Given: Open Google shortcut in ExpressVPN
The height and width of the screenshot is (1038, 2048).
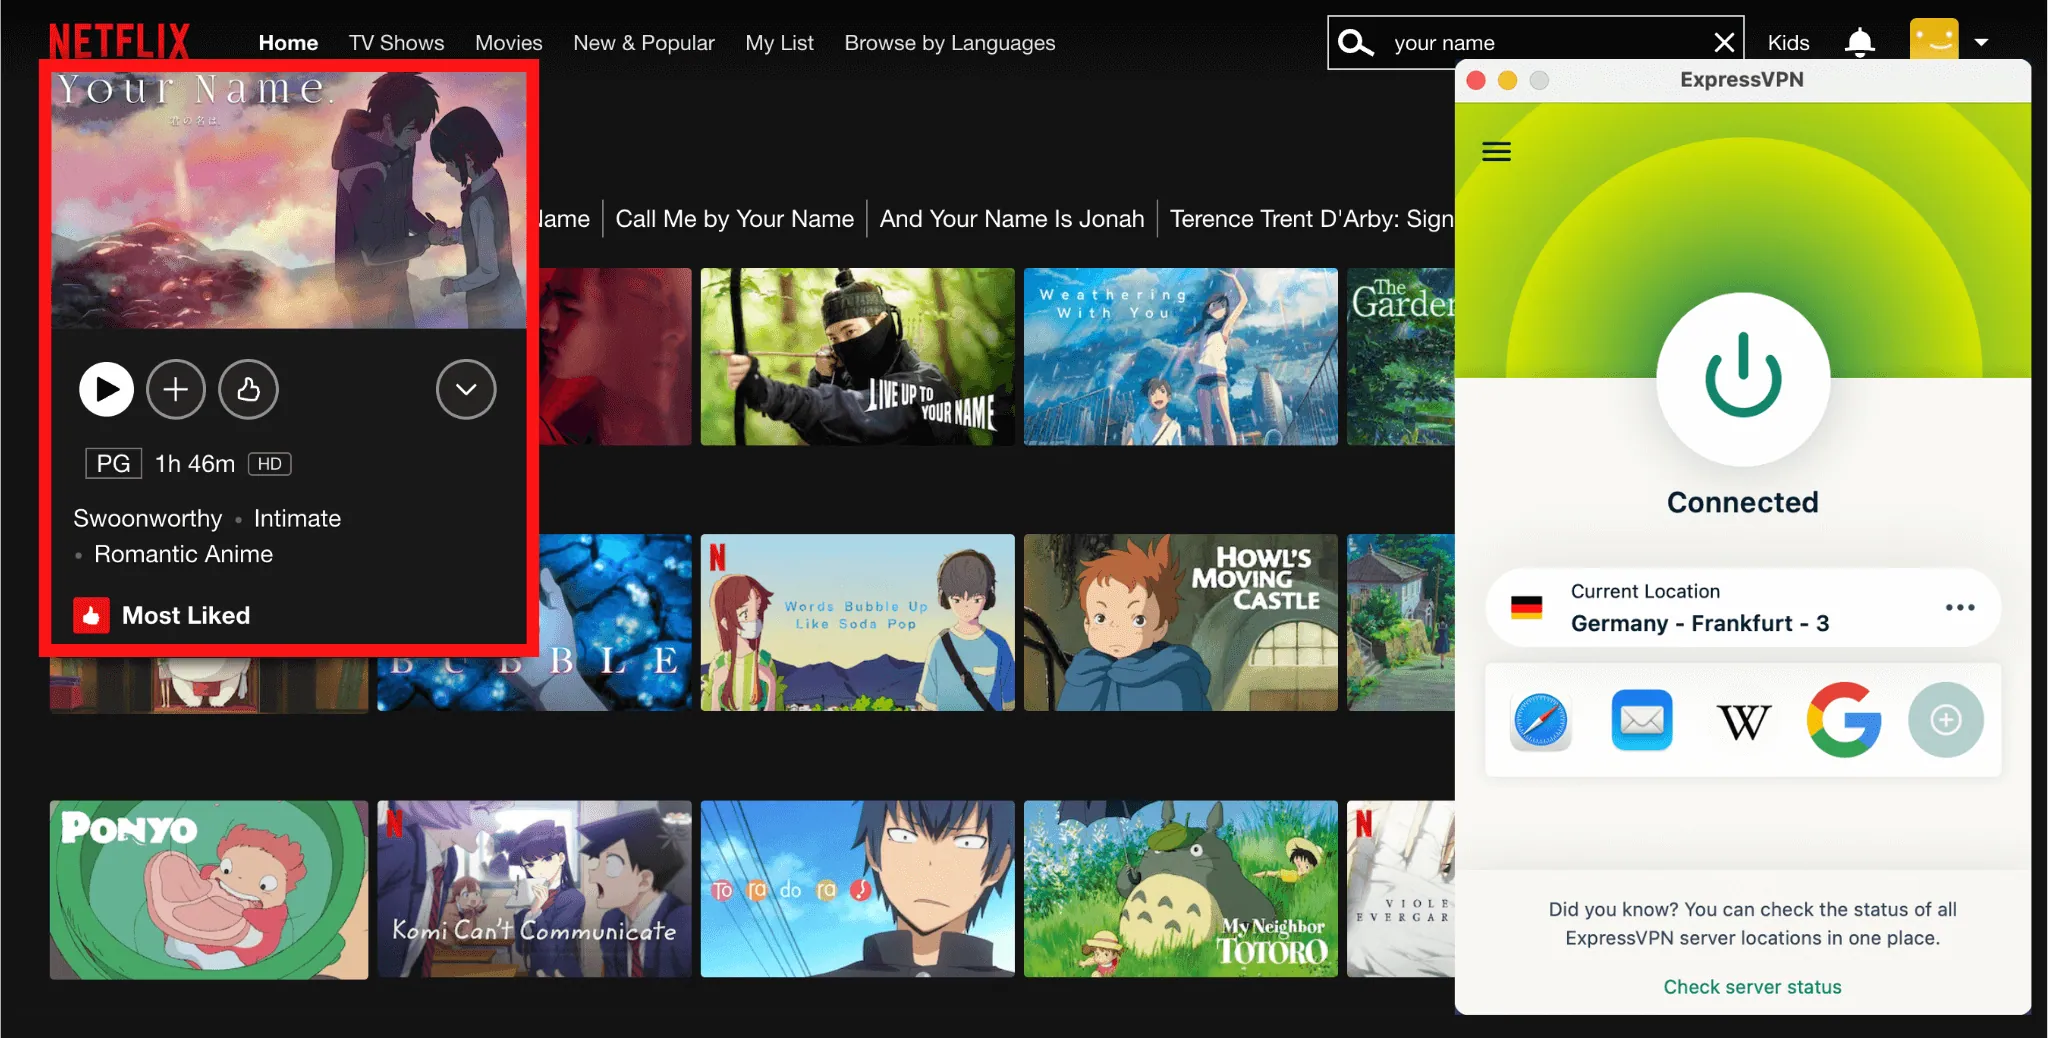Looking at the screenshot, I should coord(1844,720).
